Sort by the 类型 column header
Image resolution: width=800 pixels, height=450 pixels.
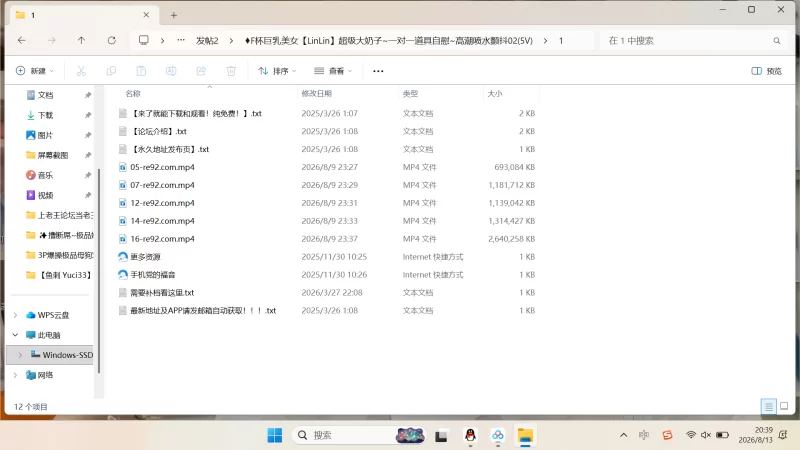point(410,93)
